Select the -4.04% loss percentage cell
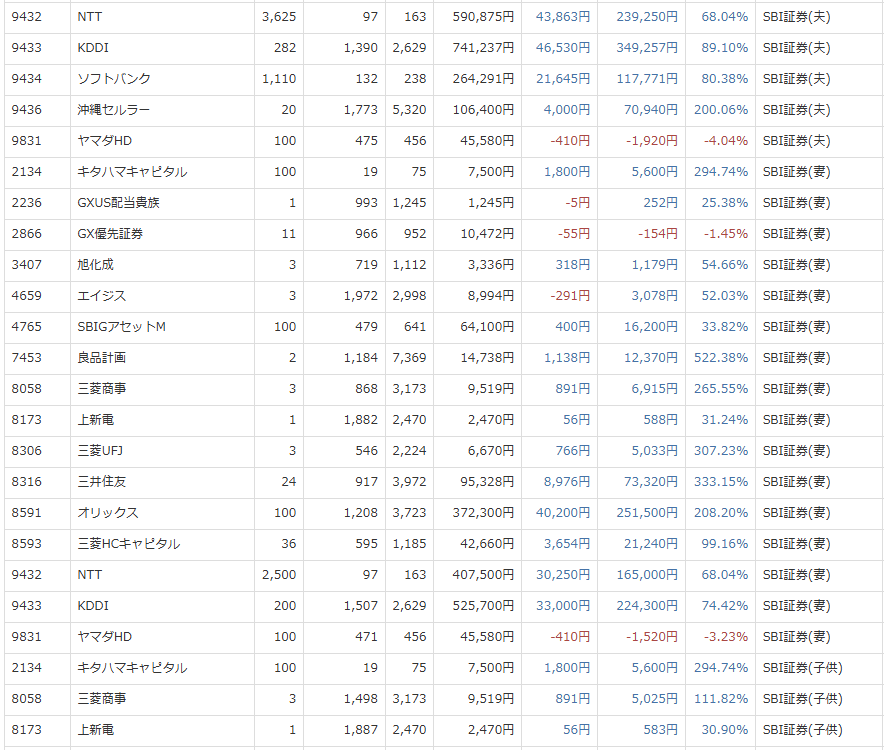This screenshot has width=884, height=750. (726, 141)
